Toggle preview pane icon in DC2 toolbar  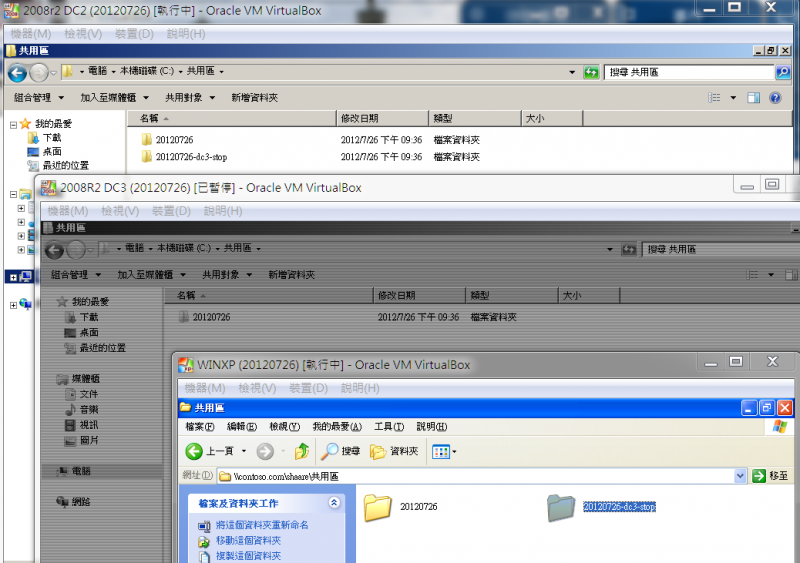[x=754, y=97]
